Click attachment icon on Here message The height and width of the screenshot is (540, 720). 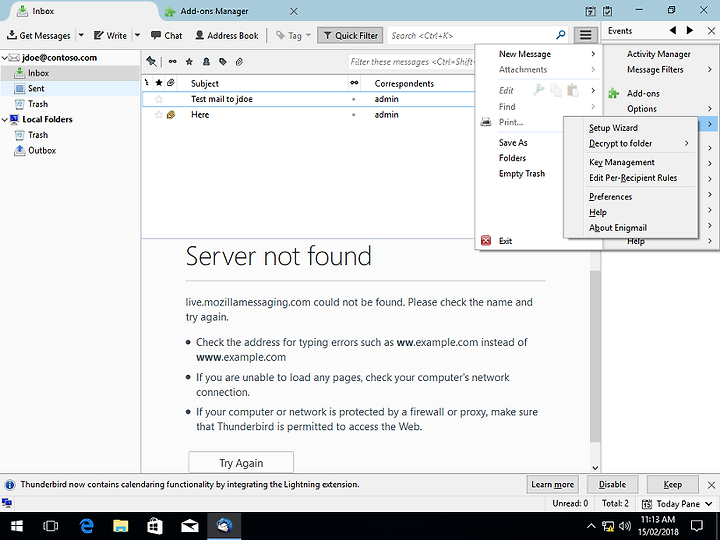[x=171, y=115]
